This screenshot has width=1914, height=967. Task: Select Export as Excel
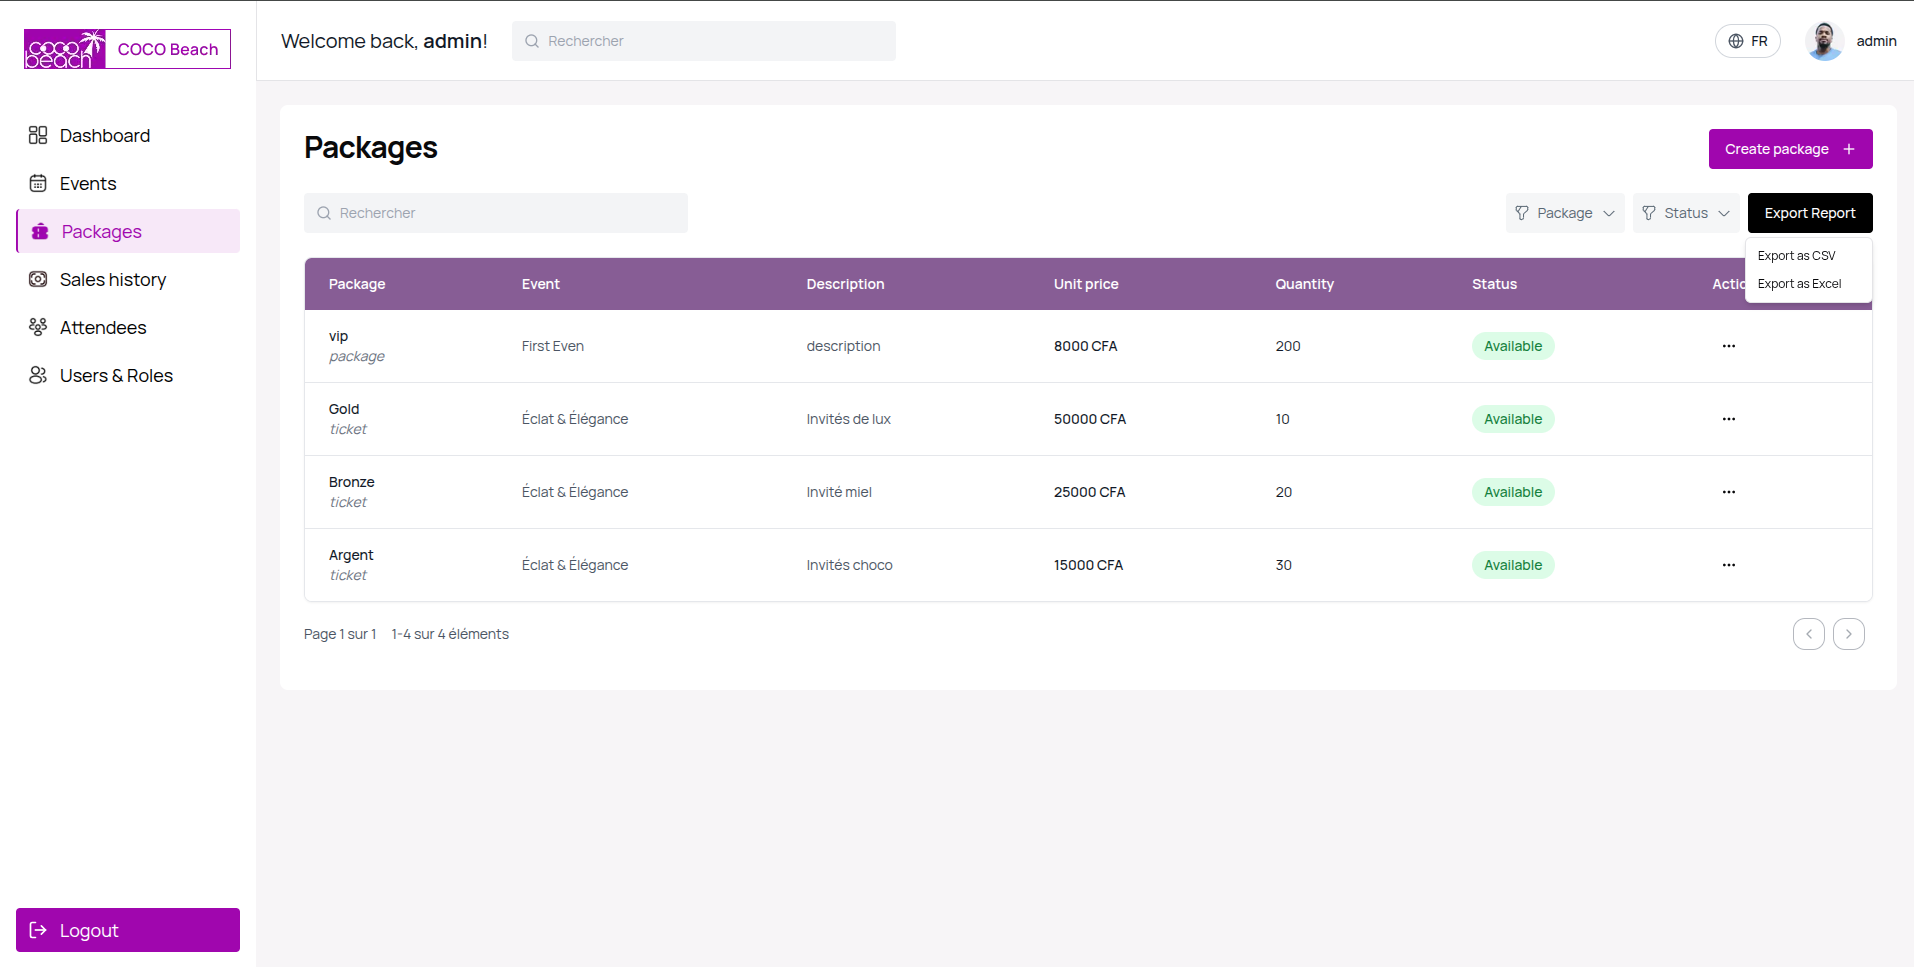pyautogui.click(x=1799, y=283)
